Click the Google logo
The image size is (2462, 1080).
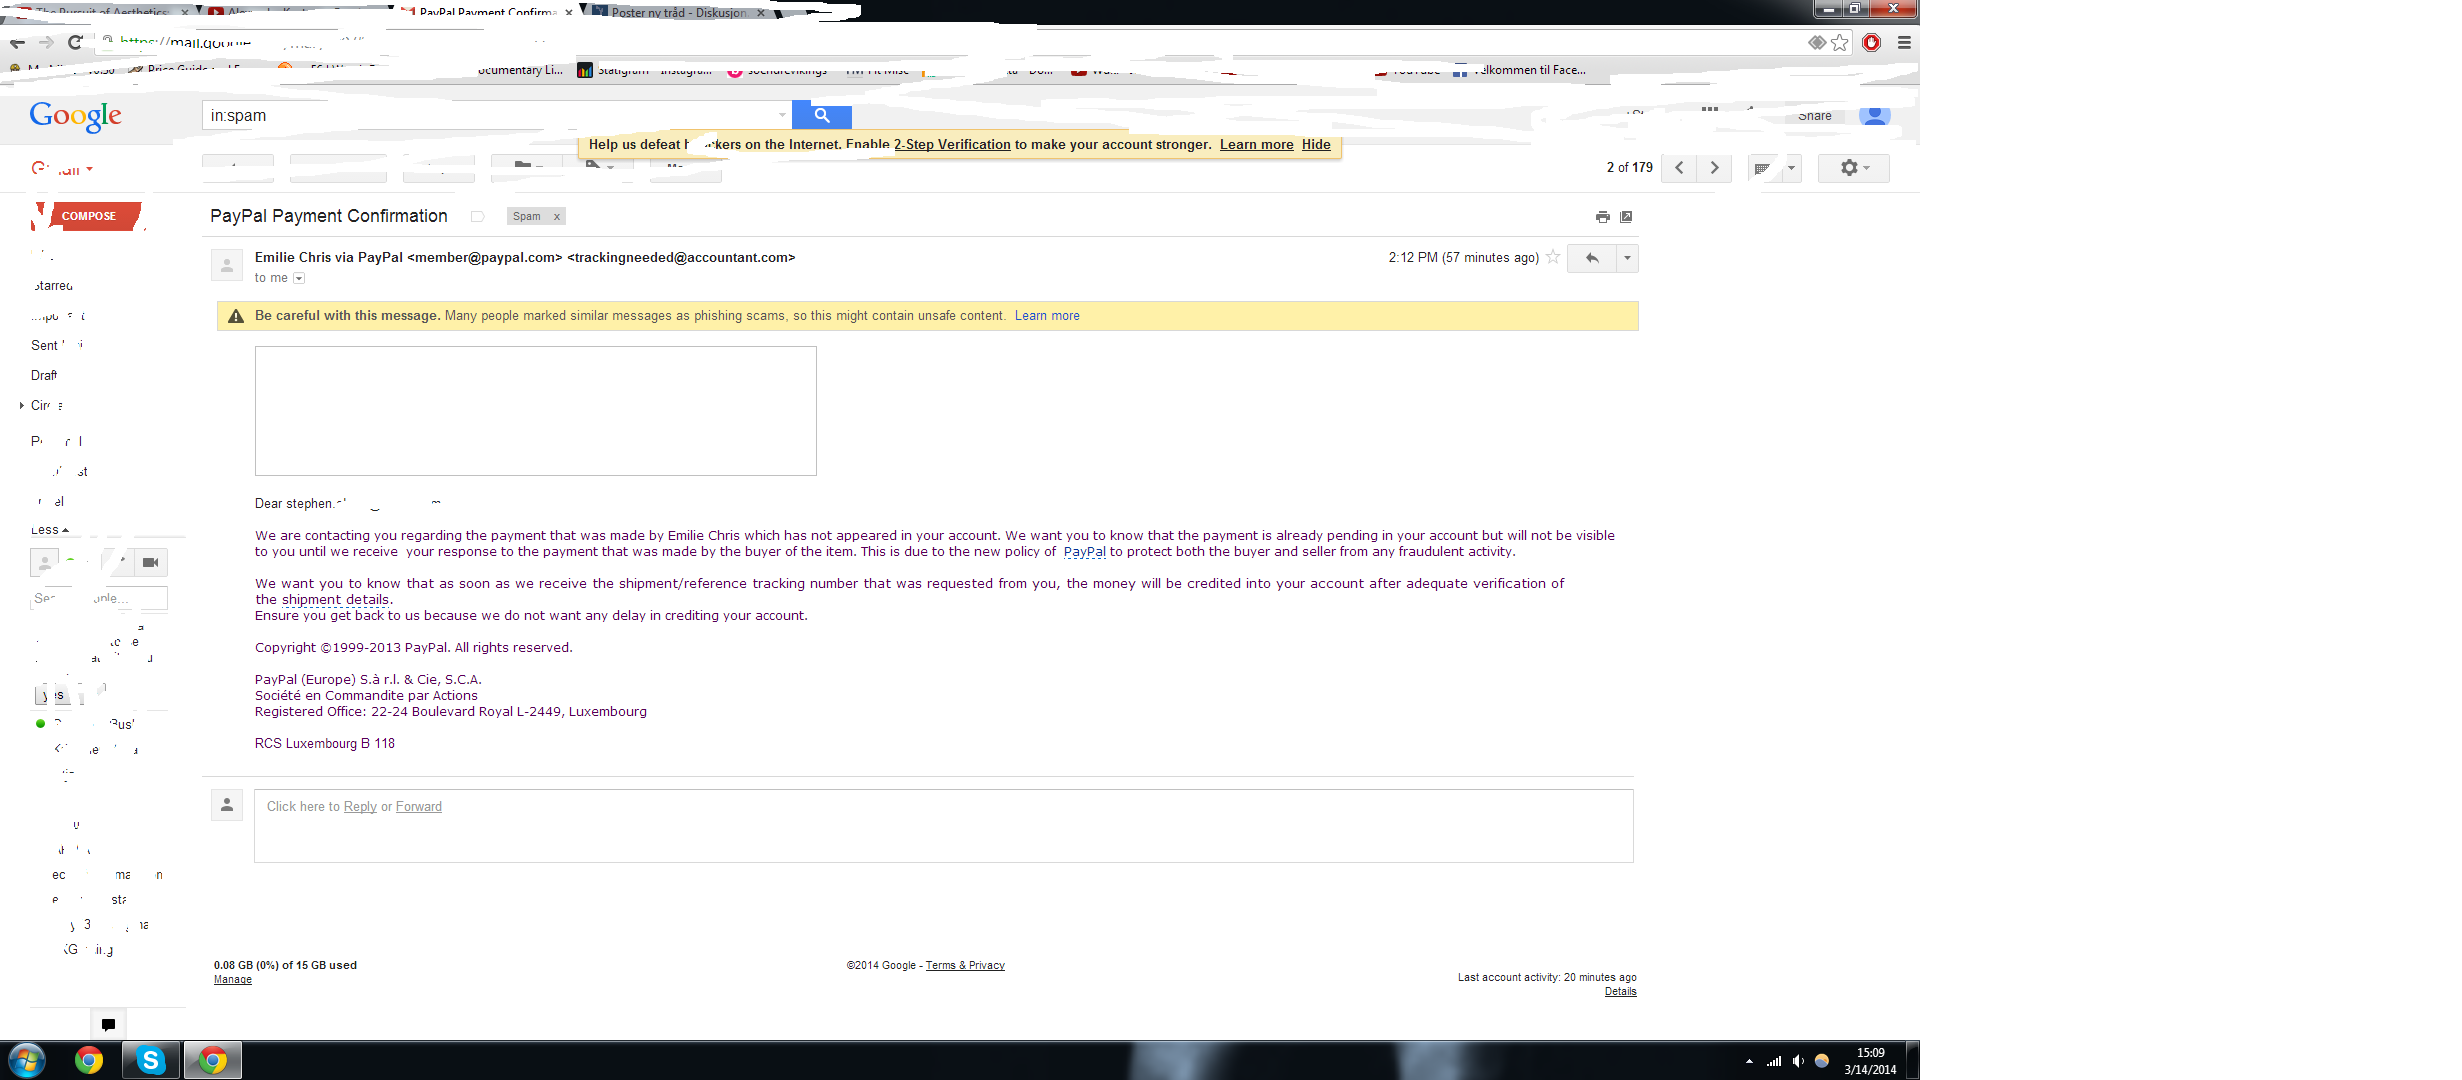tap(76, 116)
